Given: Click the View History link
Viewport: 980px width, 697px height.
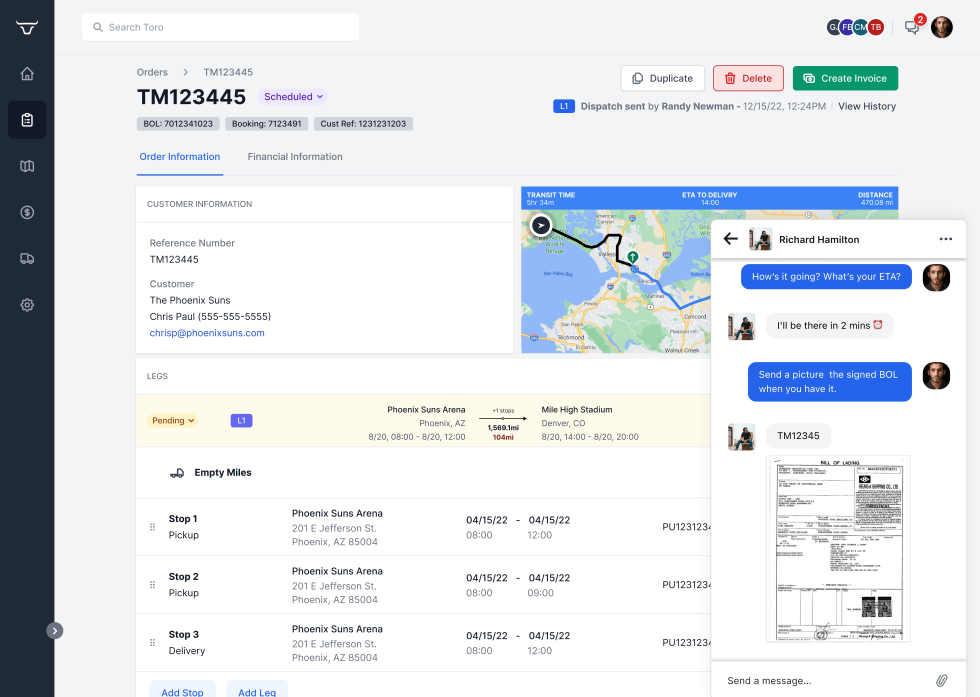Looking at the screenshot, I should (x=867, y=106).
